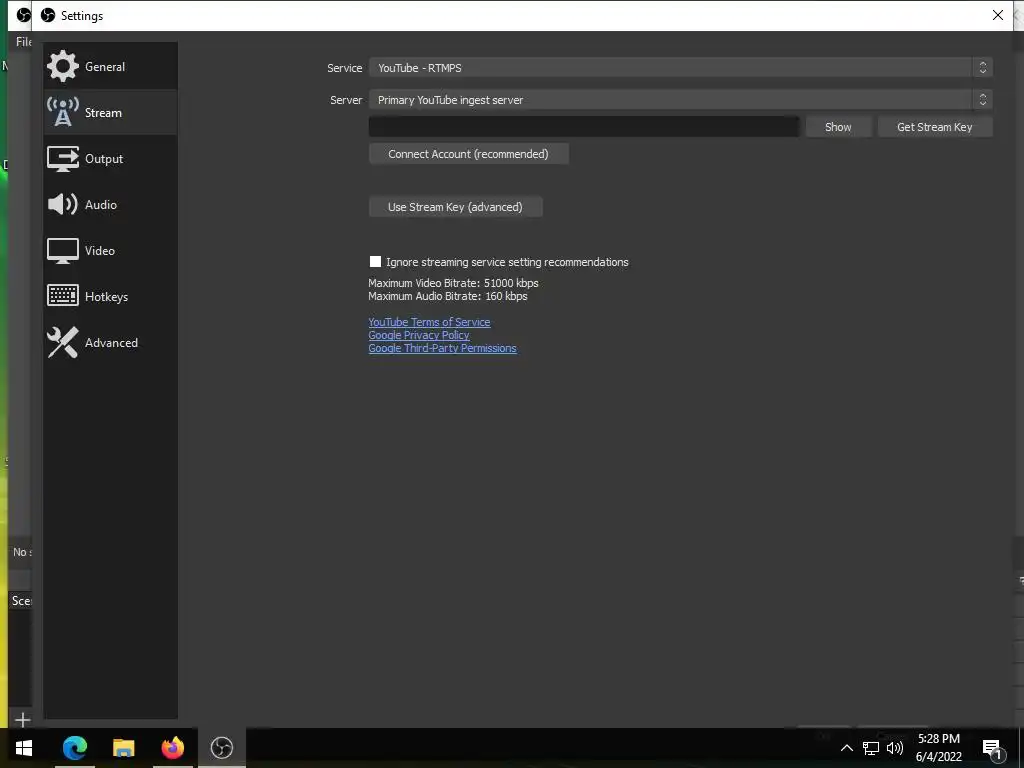Open the network status tray icon
1024x768 pixels.
coord(871,748)
